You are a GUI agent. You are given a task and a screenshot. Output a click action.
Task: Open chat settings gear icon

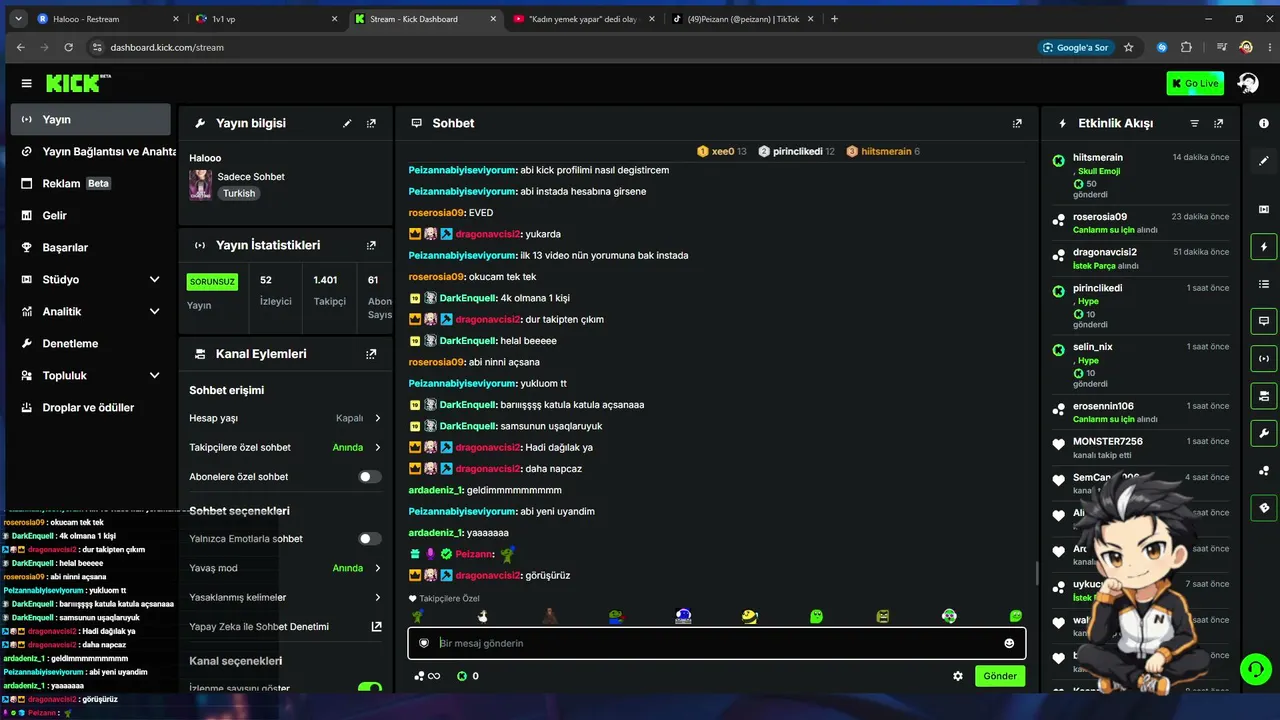click(958, 676)
